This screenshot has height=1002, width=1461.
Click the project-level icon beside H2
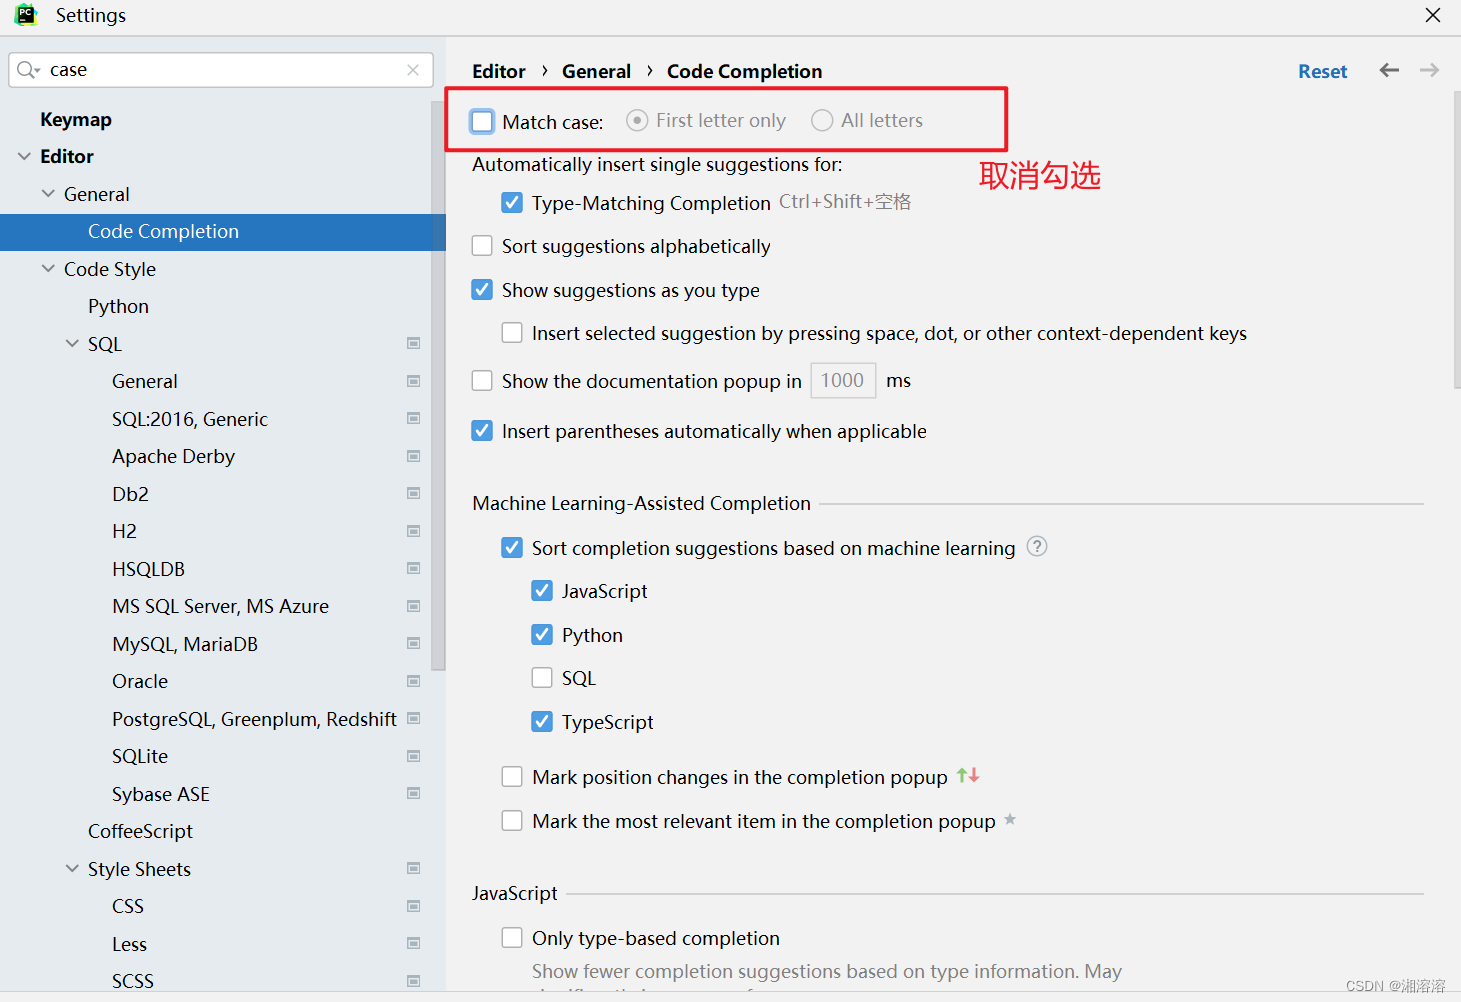tap(413, 531)
